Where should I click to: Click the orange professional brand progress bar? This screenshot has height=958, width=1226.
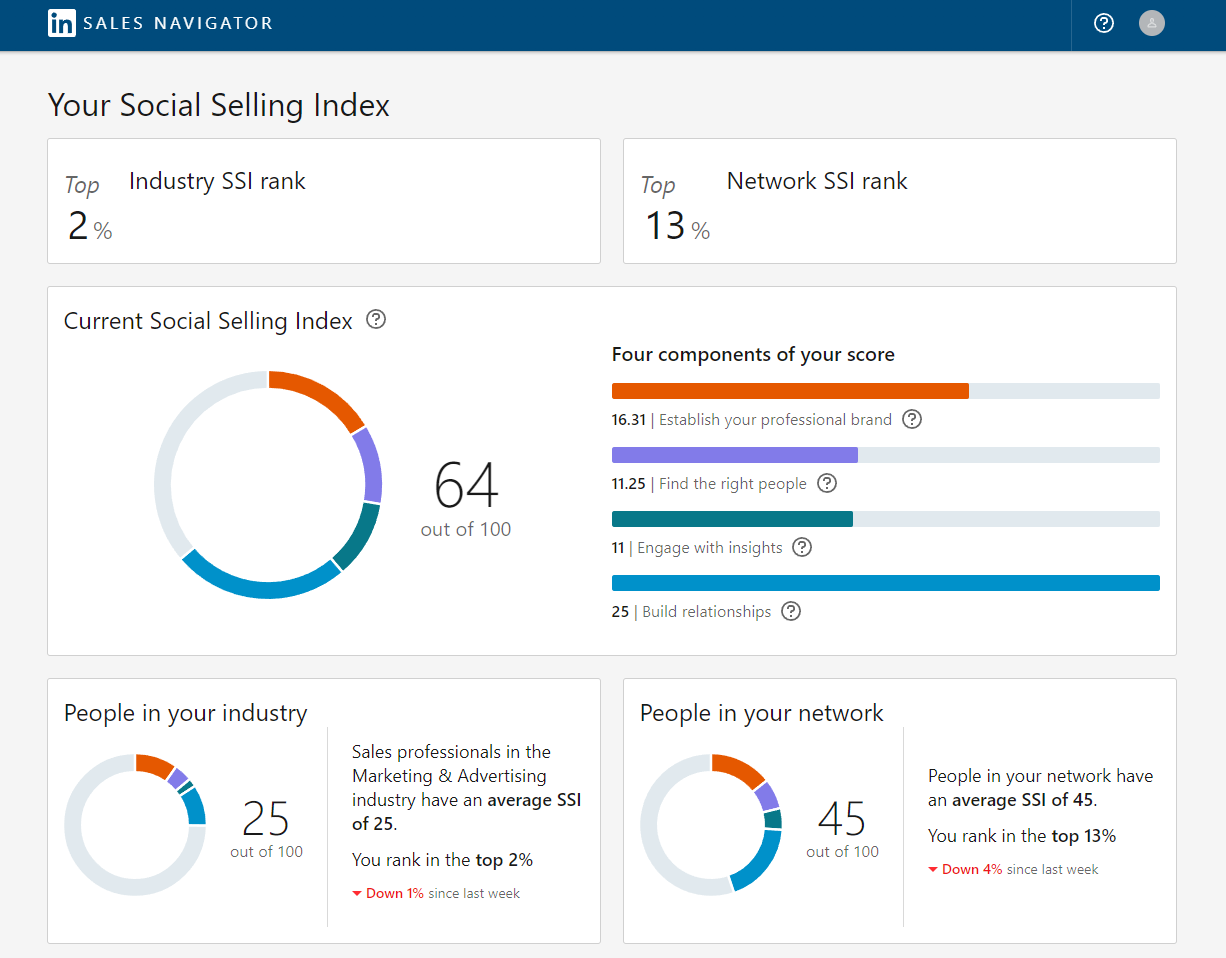click(x=790, y=390)
